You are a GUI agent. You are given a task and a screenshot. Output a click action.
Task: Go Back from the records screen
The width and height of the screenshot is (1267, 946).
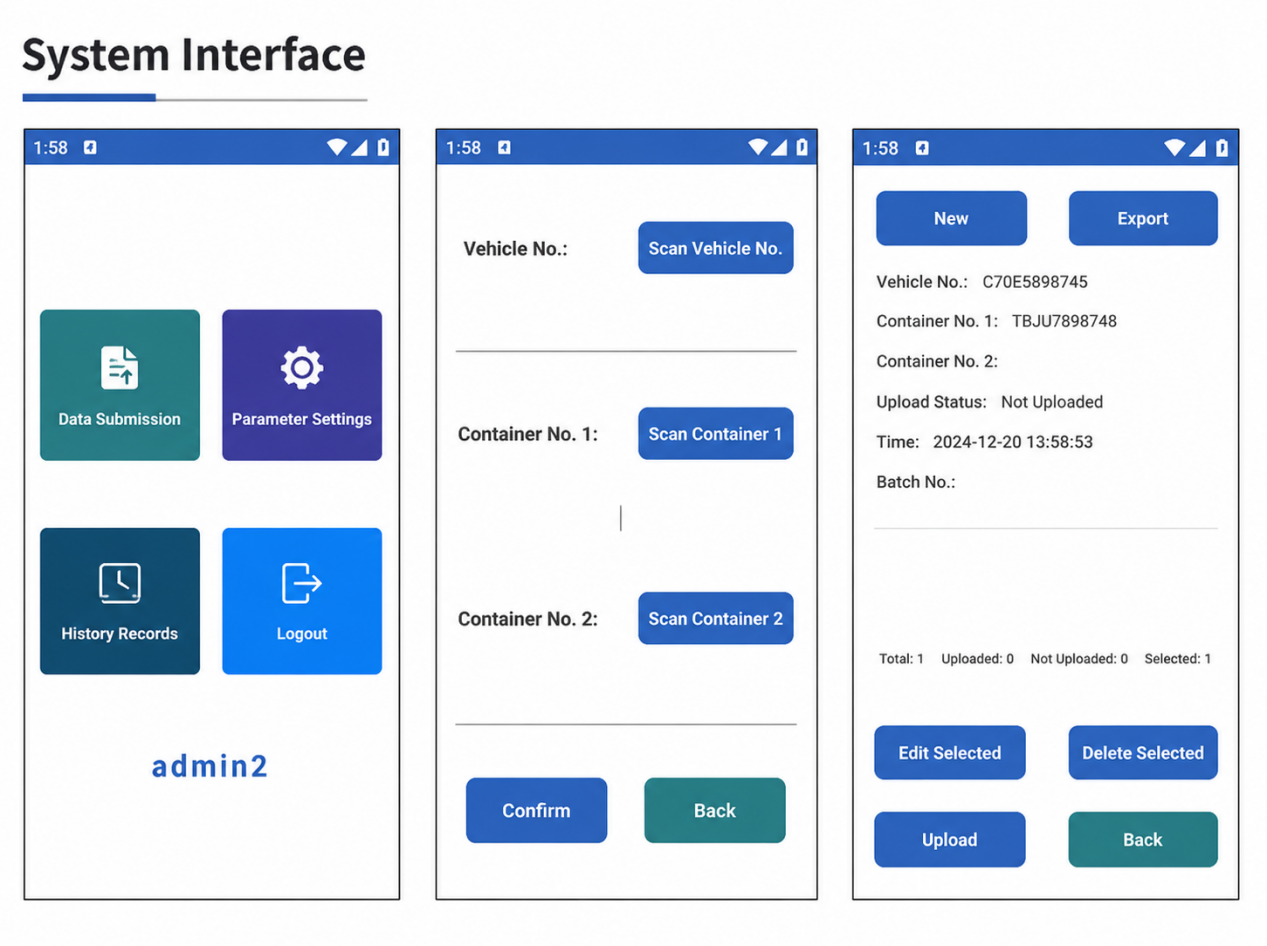pos(1143,840)
